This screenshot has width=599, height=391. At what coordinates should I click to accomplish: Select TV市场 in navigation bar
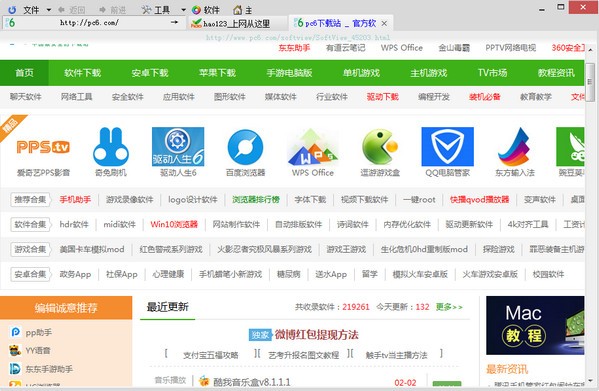pos(492,73)
